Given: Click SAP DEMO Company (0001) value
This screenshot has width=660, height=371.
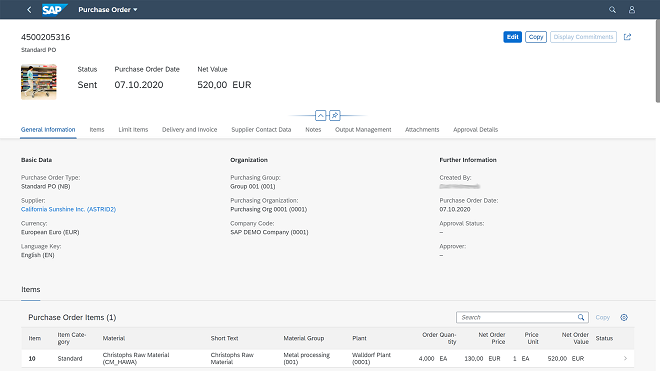Looking at the screenshot, I should point(269,232).
